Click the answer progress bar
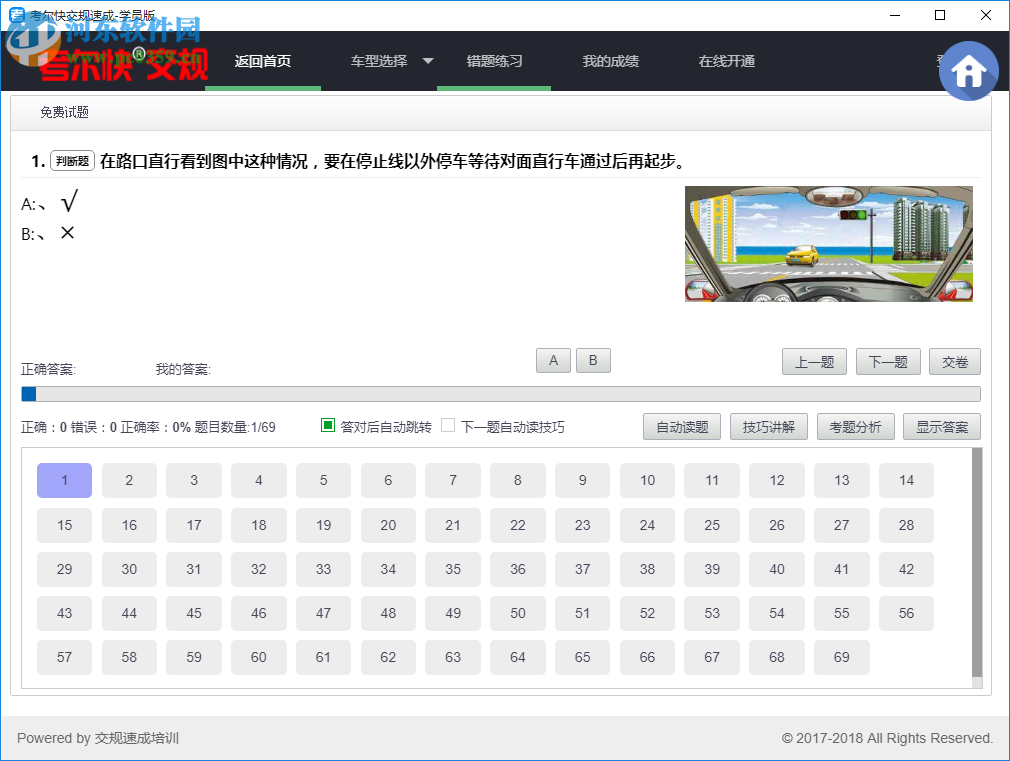 500,393
